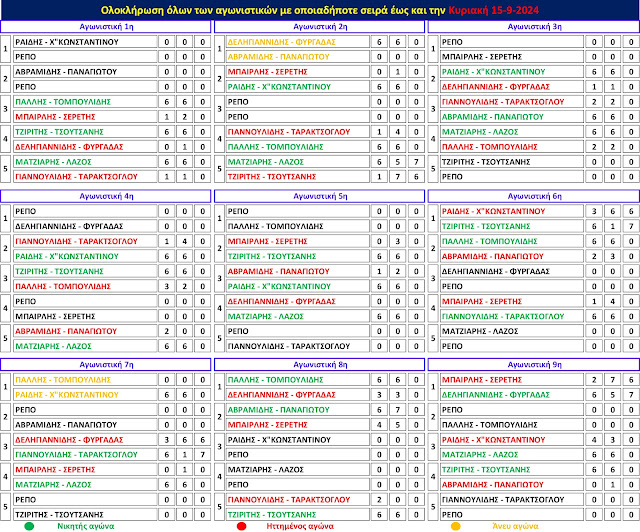Select ΔΕΛΗΓΙΑΝΝΙΔΗΣ - ΦΥΡΓΑΔΑΣ in Αγωνιστική 9η
Image resolution: width=640 pixels, height=532 pixels.
click(512, 395)
